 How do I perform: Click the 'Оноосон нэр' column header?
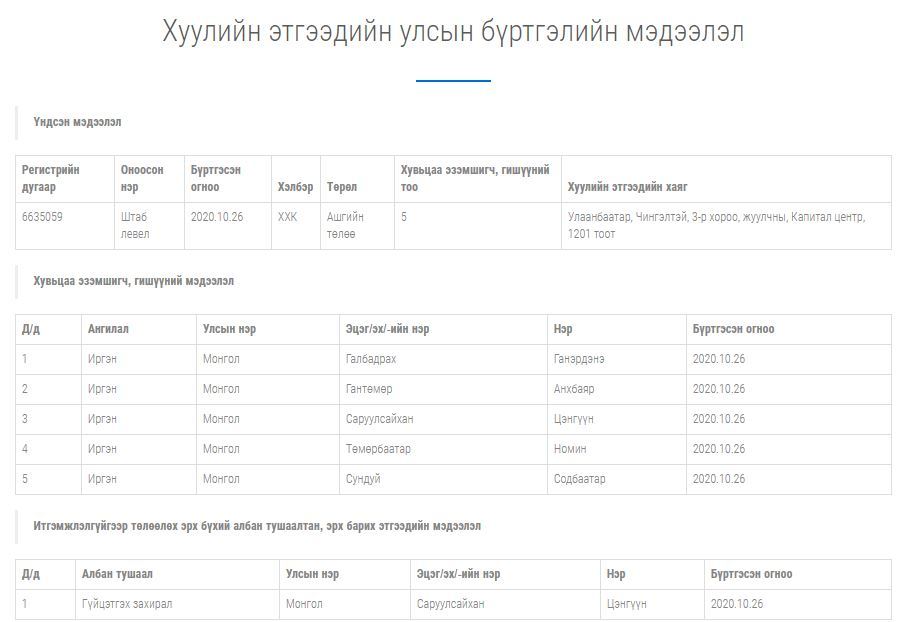click(142, 178)
